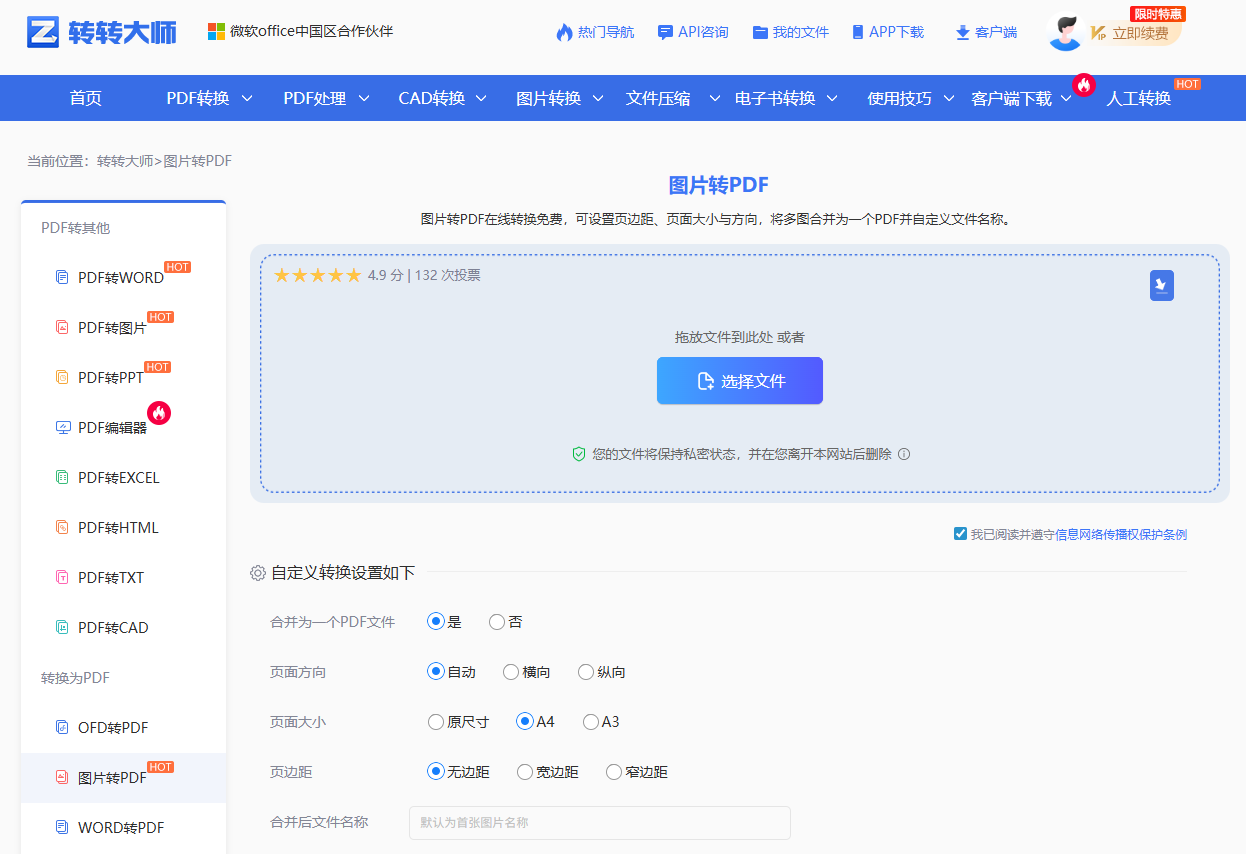Click the 我的文件 folder icon
This screenshot has width=1246, height=854.
point(760,31)
